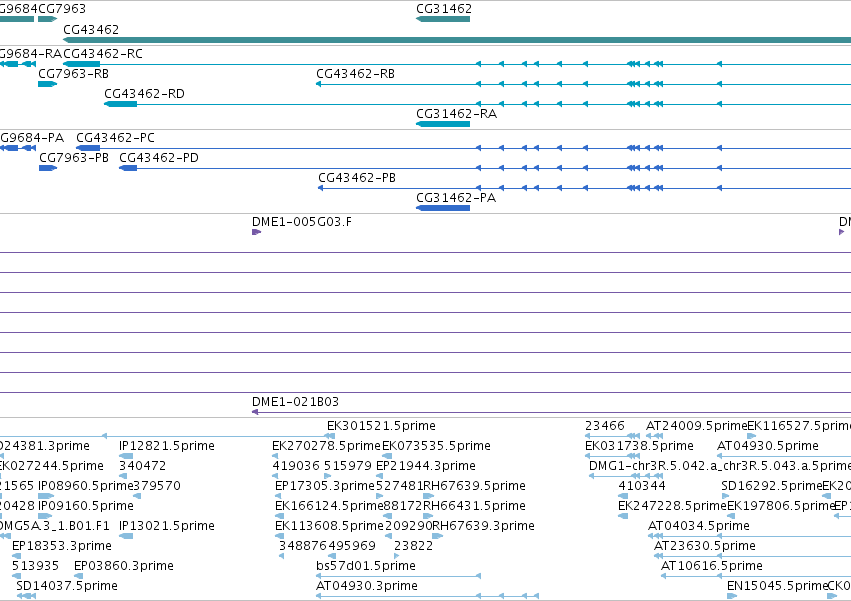
Task: Click the IP13021.5prime EST label
Action: pyautogui.click(x=167, y=526)
